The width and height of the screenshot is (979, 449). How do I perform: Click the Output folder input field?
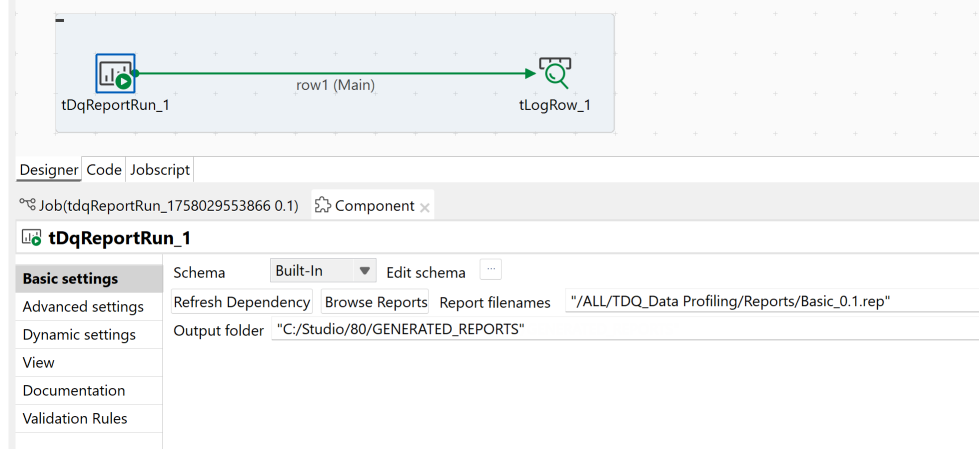coord(620,330)
